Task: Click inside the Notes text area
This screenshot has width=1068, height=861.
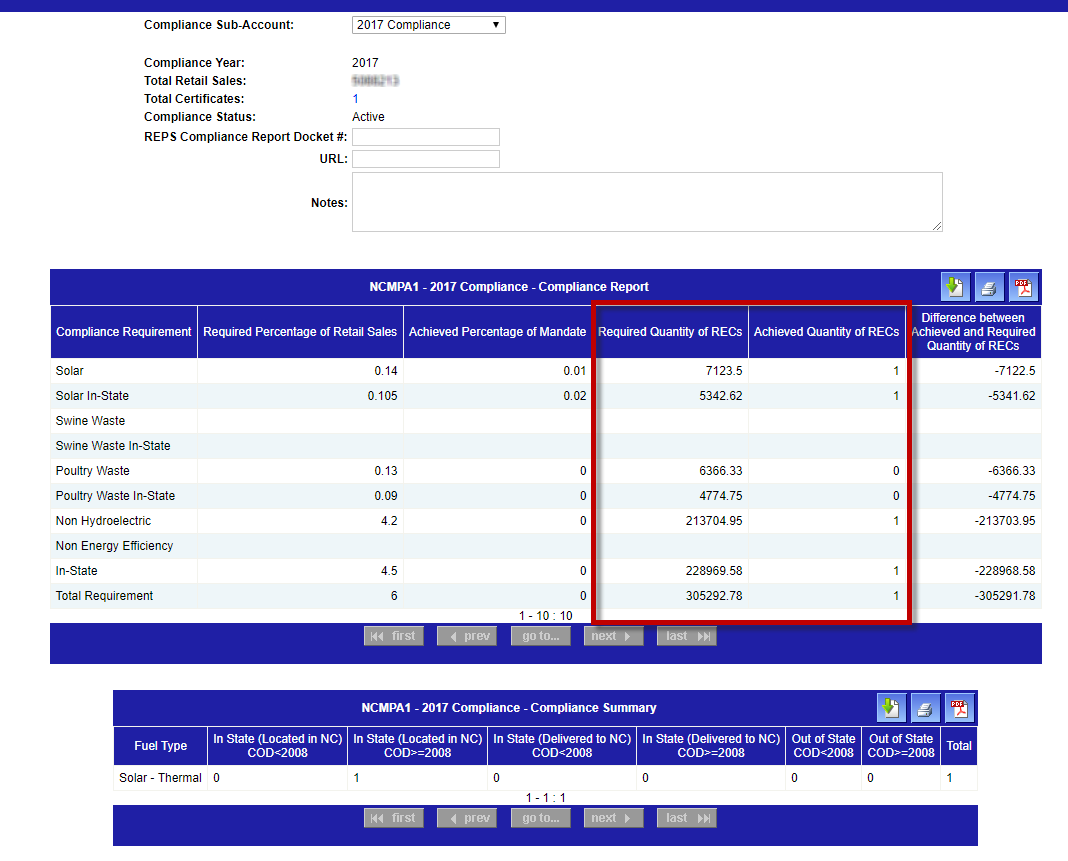Action: tap(647, 202)
